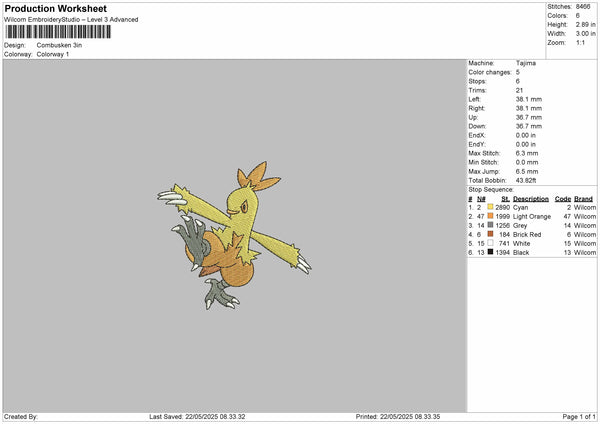Click the Up value '36.7 mm'
Image resolution: width=600 pixels, height=424 pixels.
click(529, 117)
